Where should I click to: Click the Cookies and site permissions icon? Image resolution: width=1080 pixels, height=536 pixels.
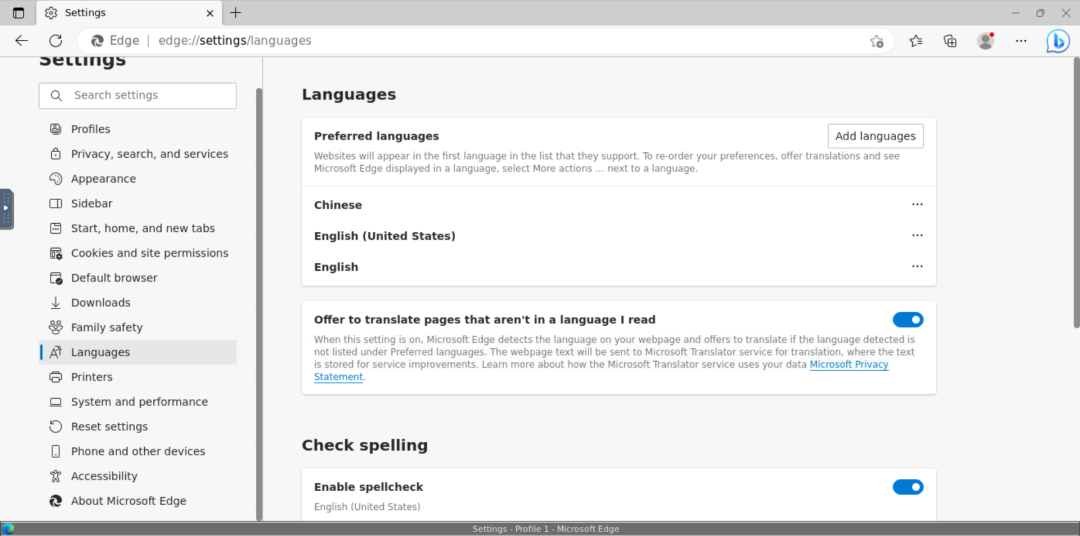56,253
